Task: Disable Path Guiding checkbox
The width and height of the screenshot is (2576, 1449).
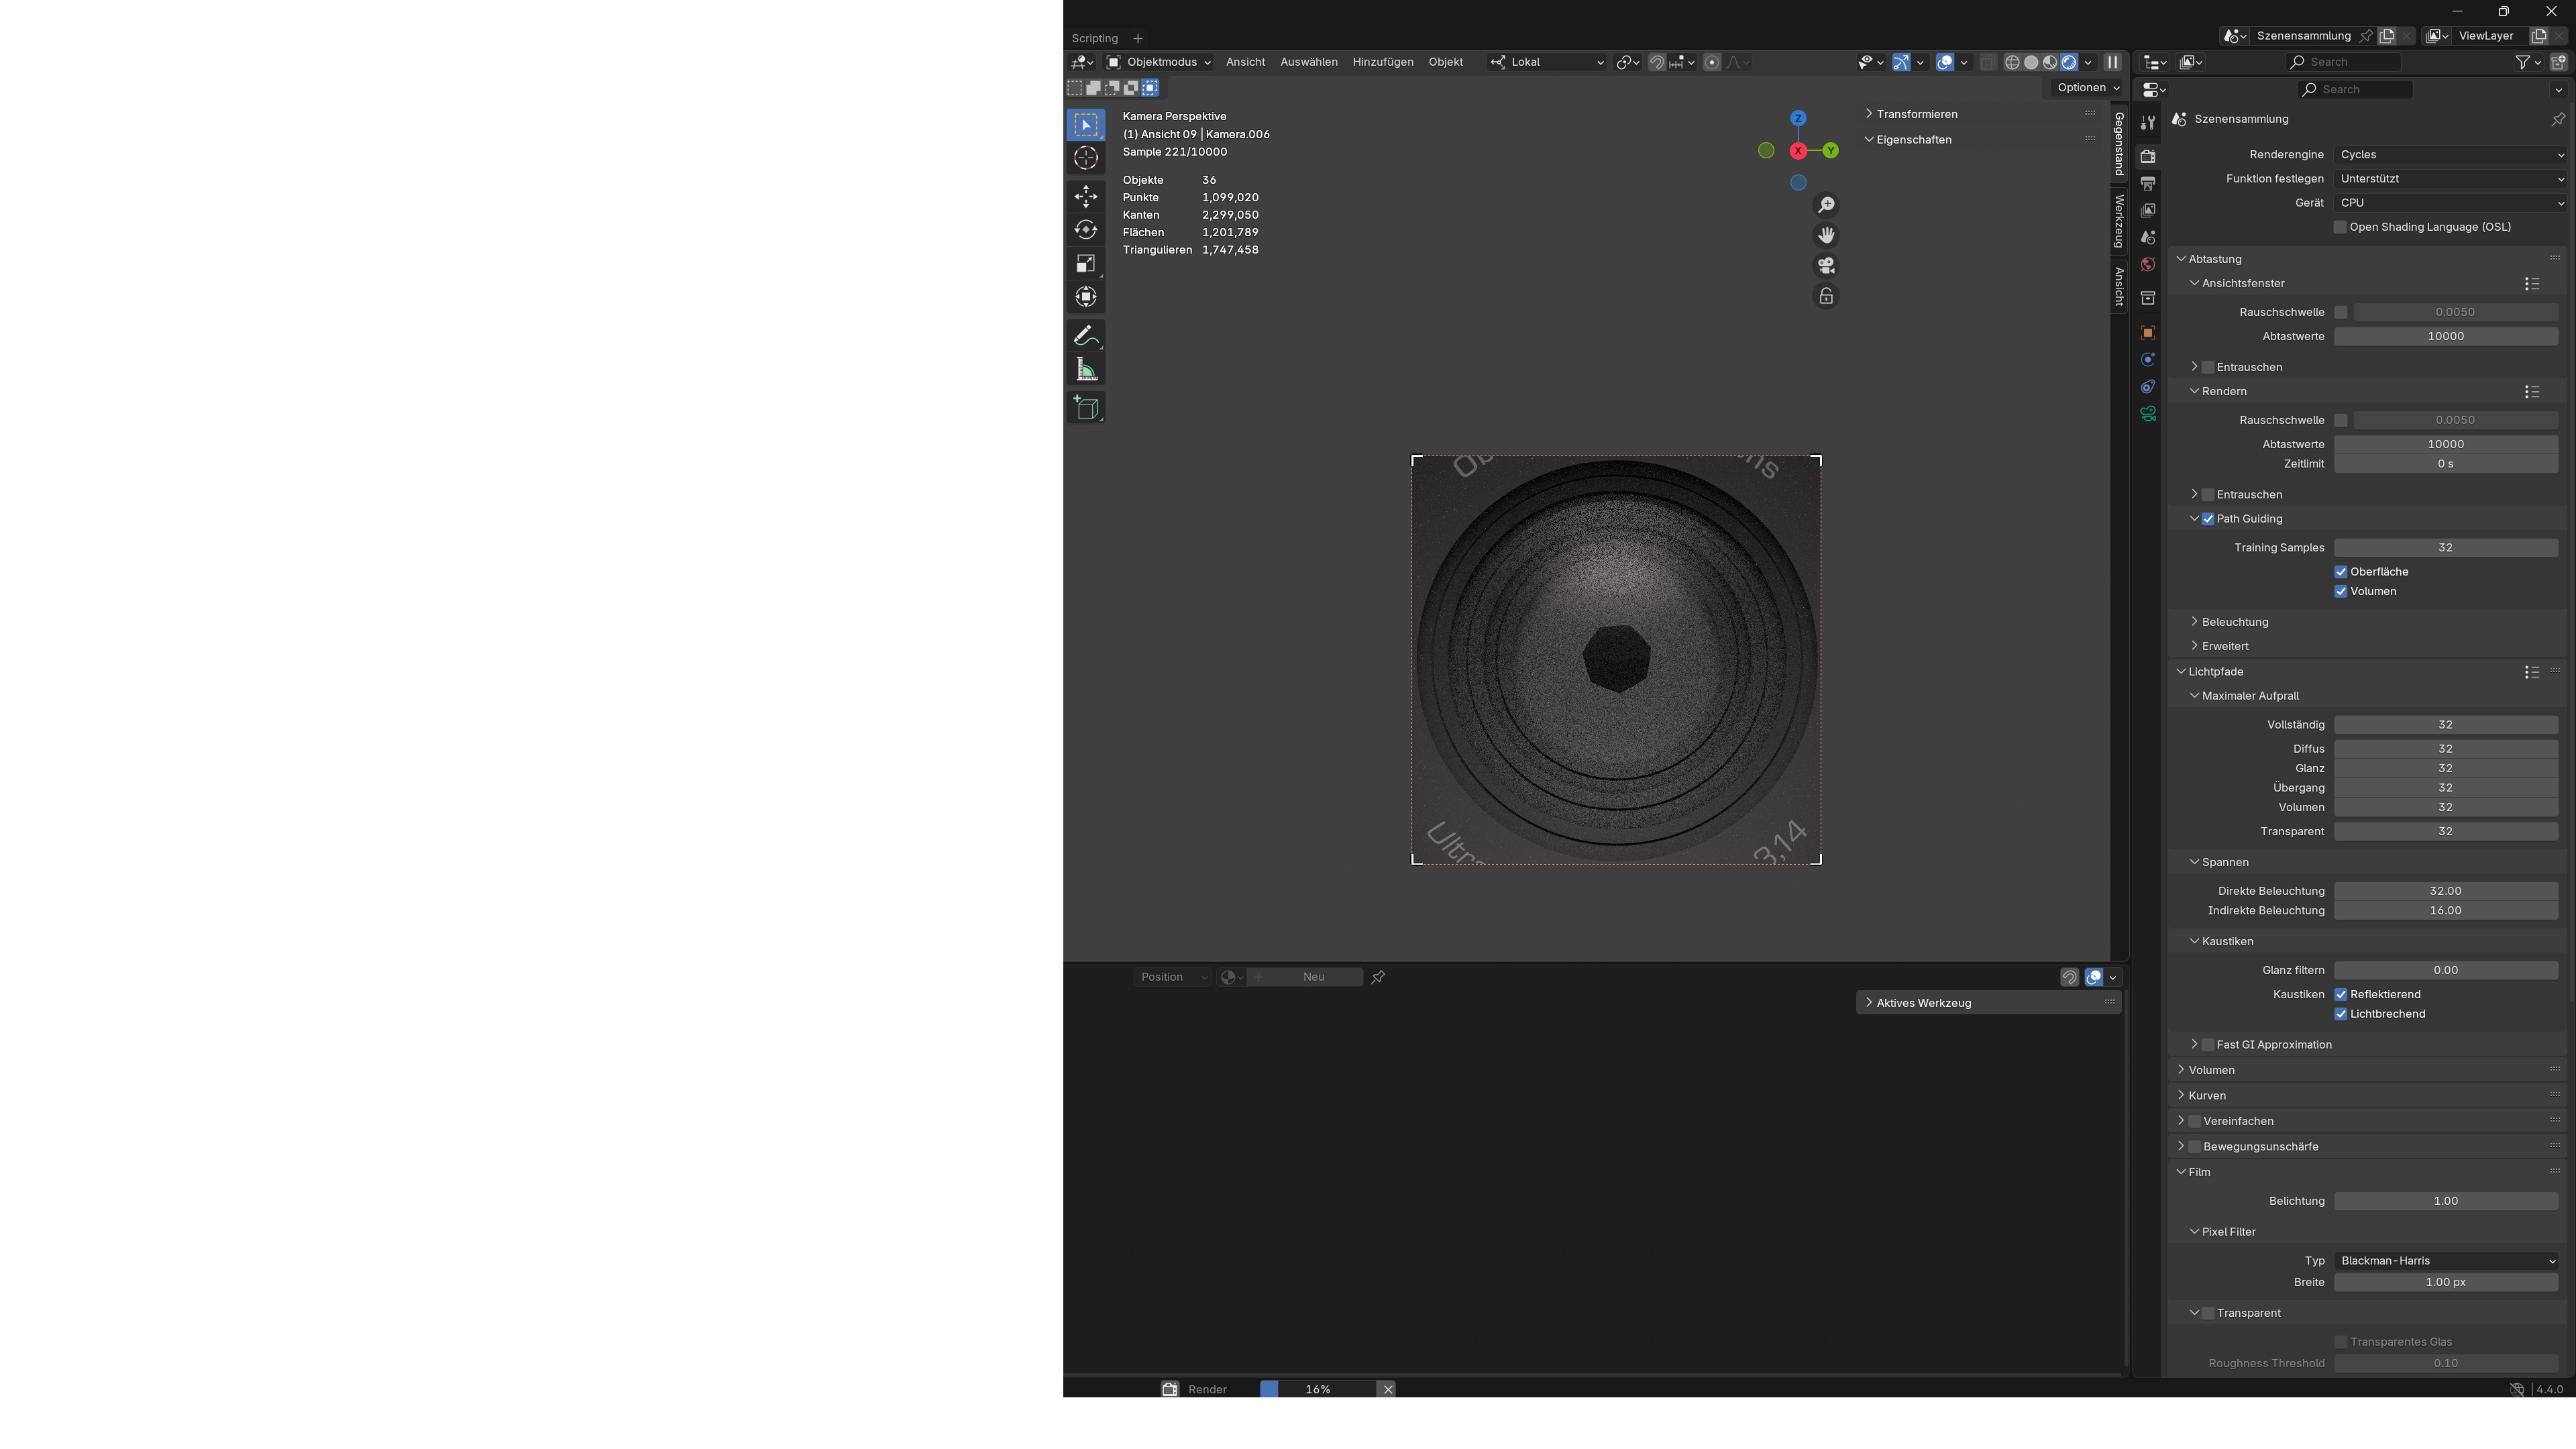Action: (2208, 519)
